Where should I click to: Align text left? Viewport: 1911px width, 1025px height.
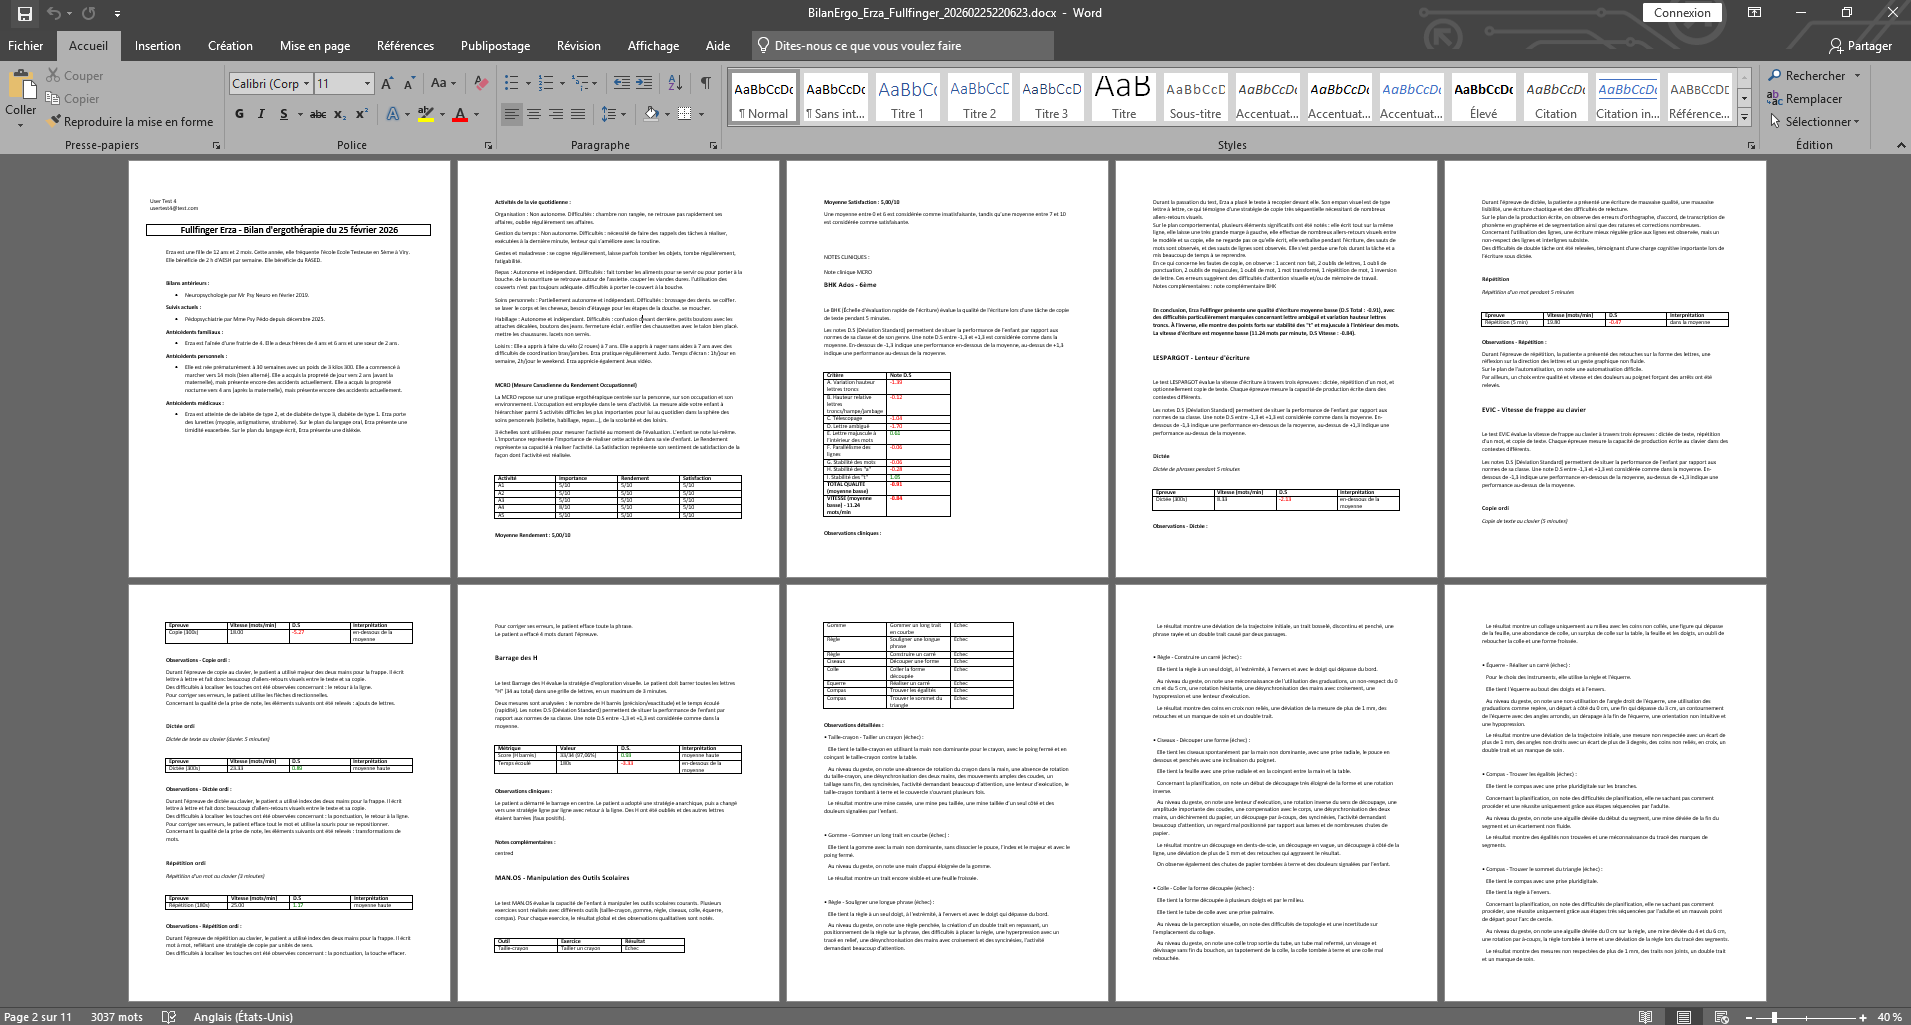pos(512,114)
